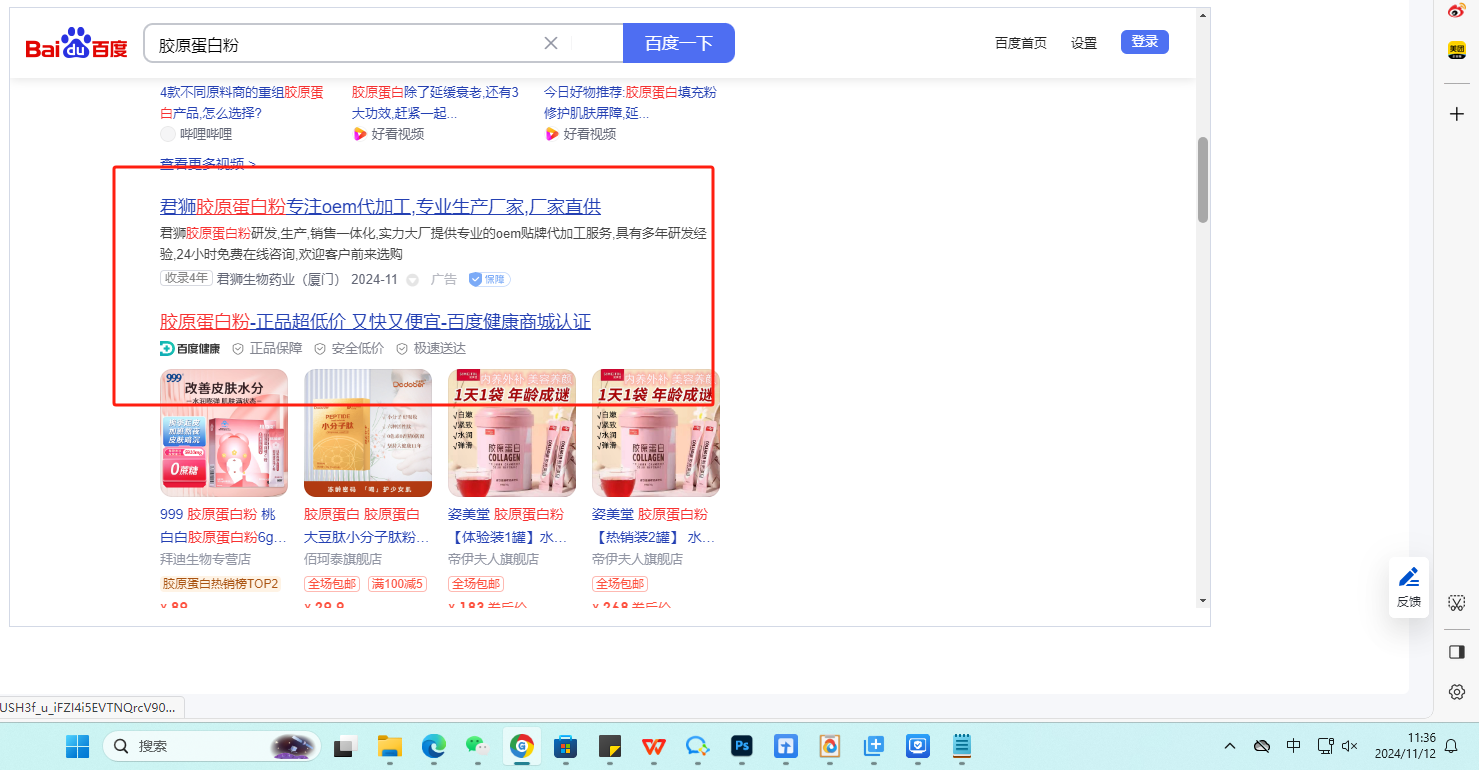This screenshot has width=1479, height=770.
Task: Open video link 胶原蛋白除了延缓衰老
Action: (x=435, y=102)
